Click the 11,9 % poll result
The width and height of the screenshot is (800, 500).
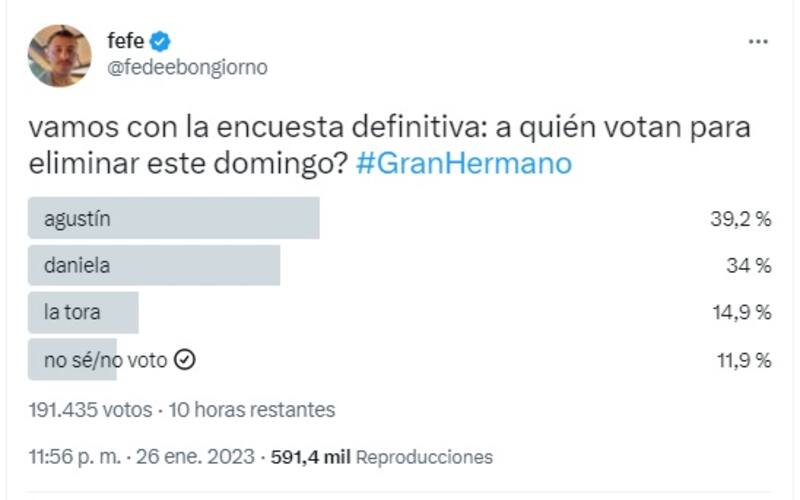[x=739, y=360]
